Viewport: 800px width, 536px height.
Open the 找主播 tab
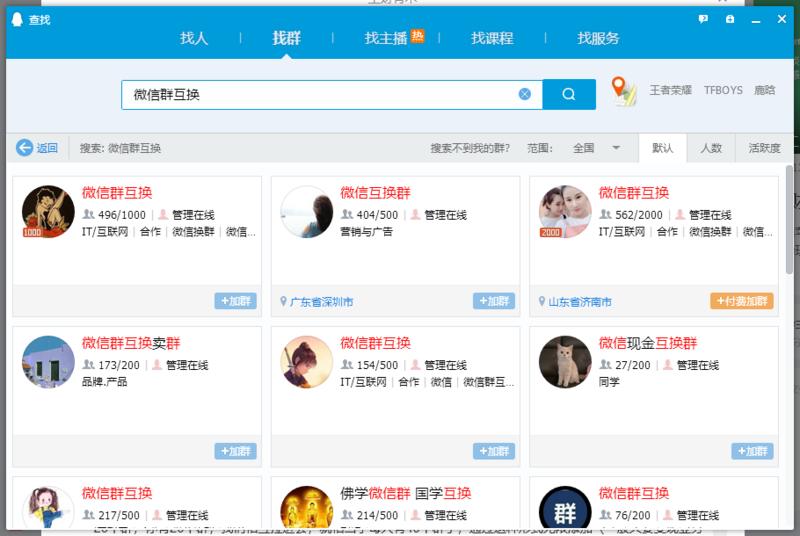pyautogui.click(x=386, y=38)
